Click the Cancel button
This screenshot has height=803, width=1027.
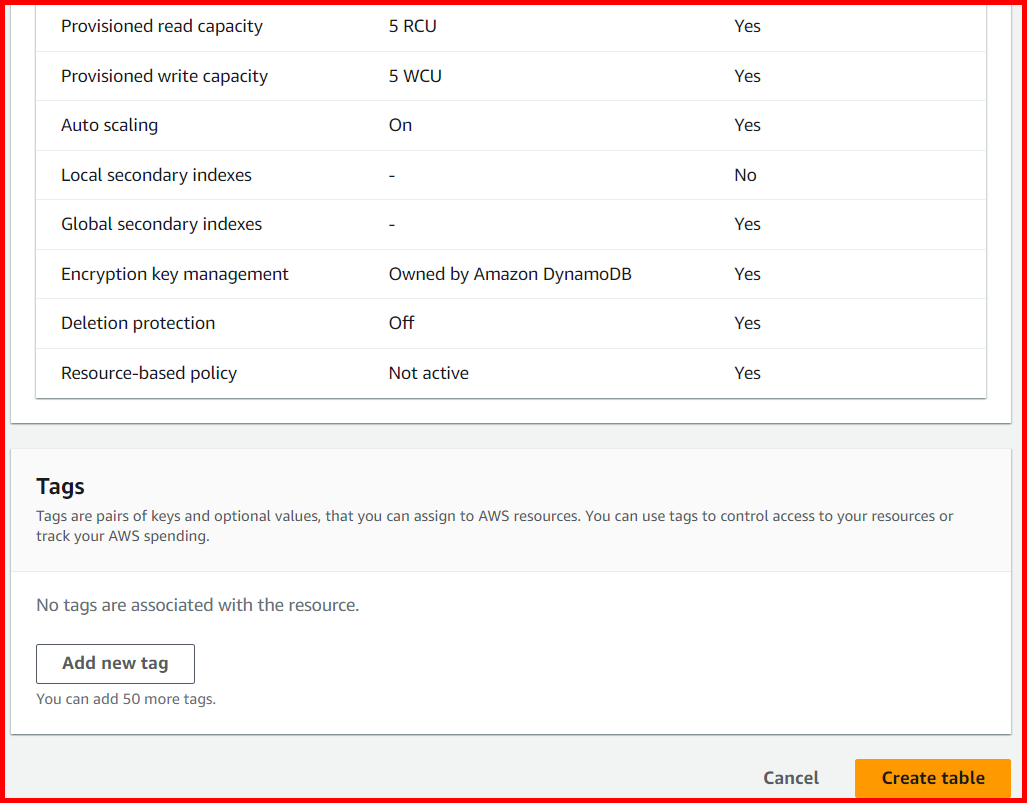(x=790, y=777)
